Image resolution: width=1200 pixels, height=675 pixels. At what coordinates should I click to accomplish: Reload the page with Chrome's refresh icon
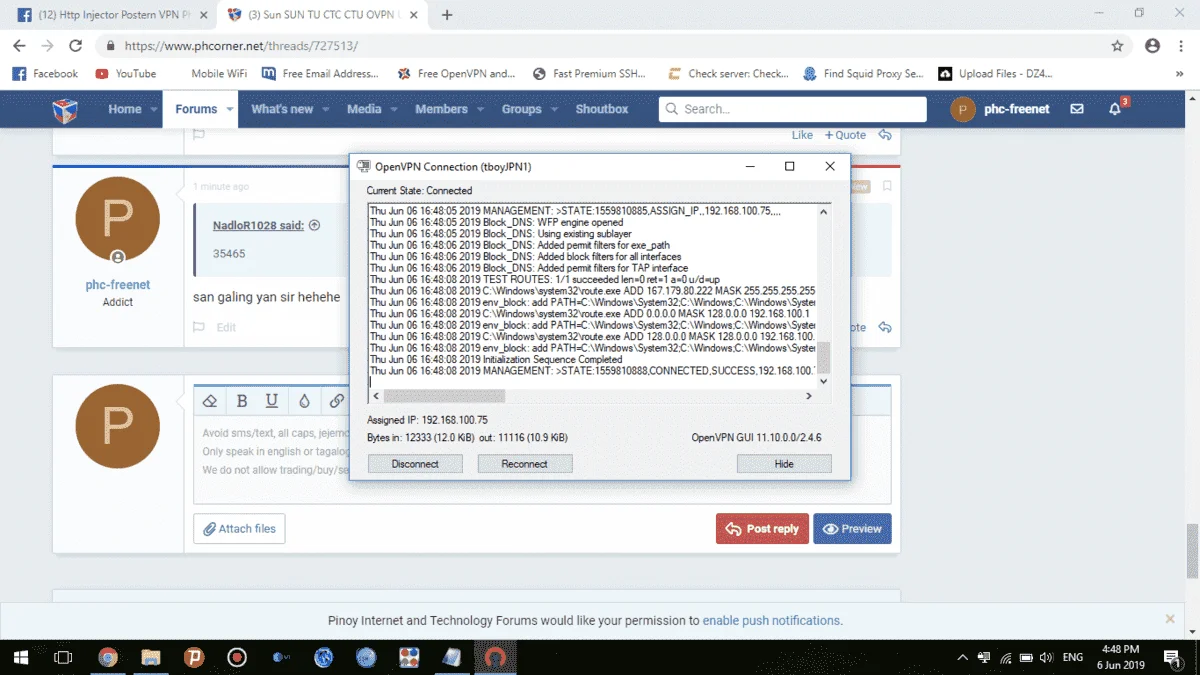pyautogui.click(x=75, y=46)
